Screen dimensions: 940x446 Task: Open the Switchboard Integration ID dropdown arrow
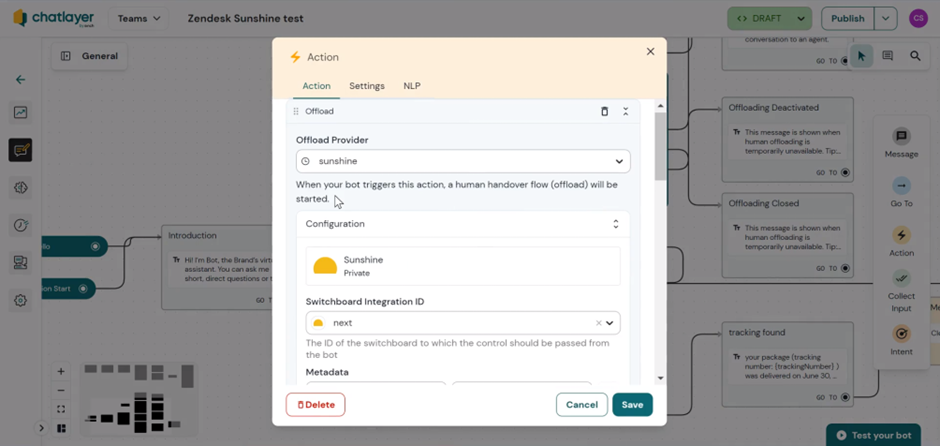pos(610,323)
